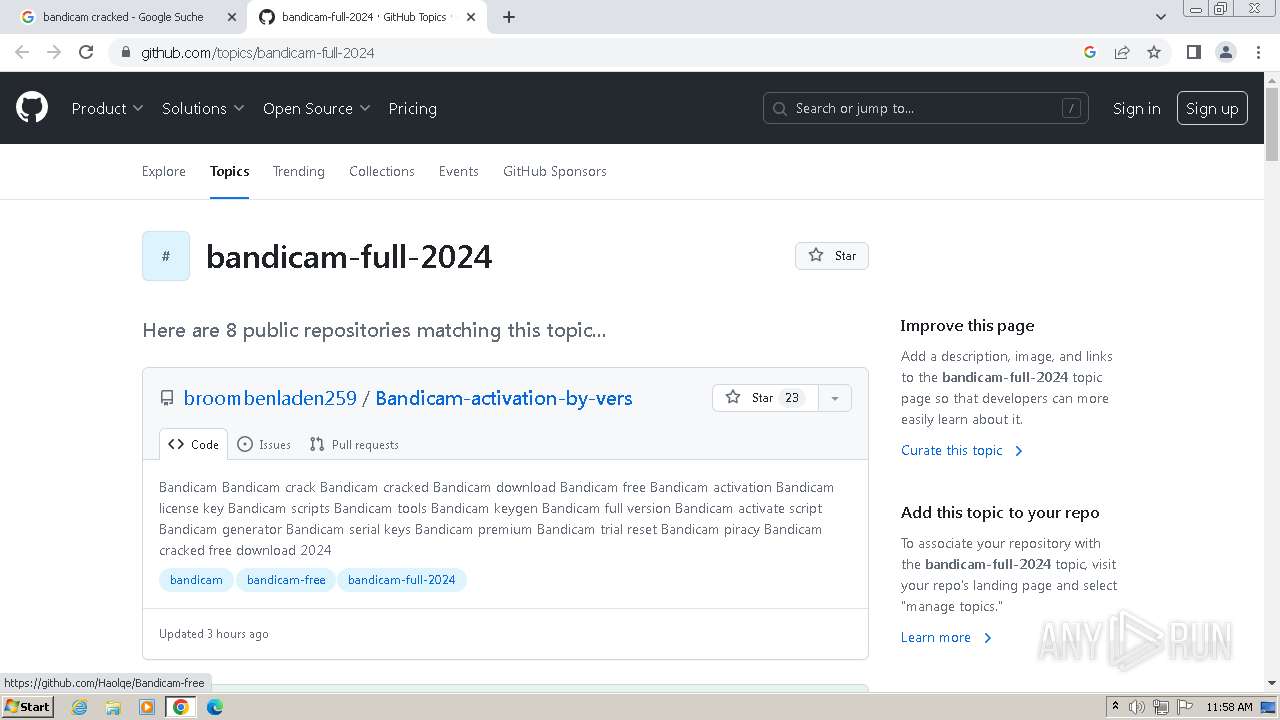This screenshot has height=720, width=1280.
Task: Click the bandicam topic tag
Action: 196,580
